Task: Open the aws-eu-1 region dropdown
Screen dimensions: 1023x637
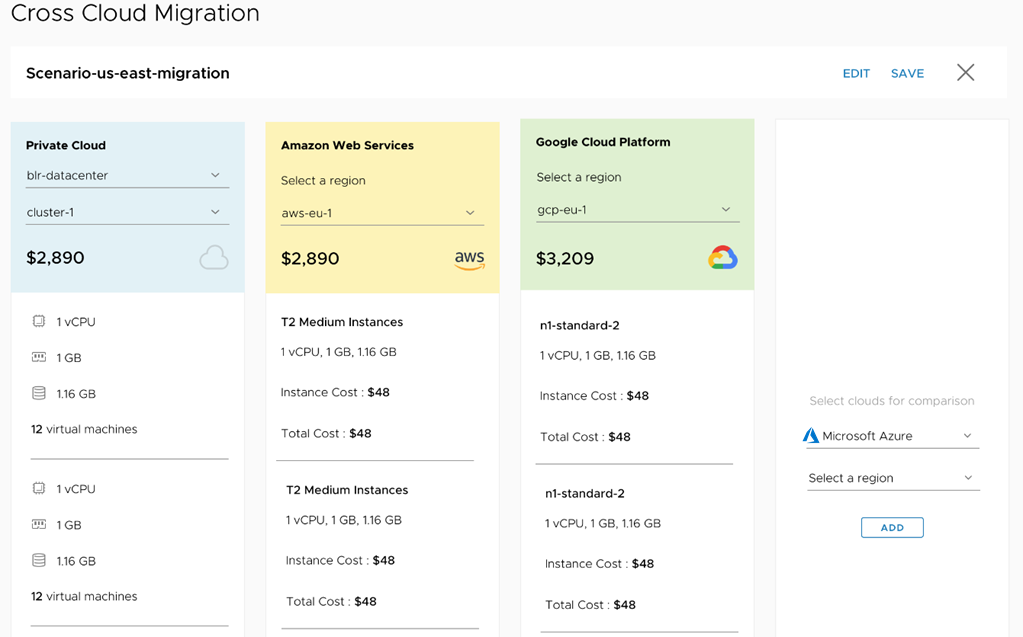Action: coord(381,213)
